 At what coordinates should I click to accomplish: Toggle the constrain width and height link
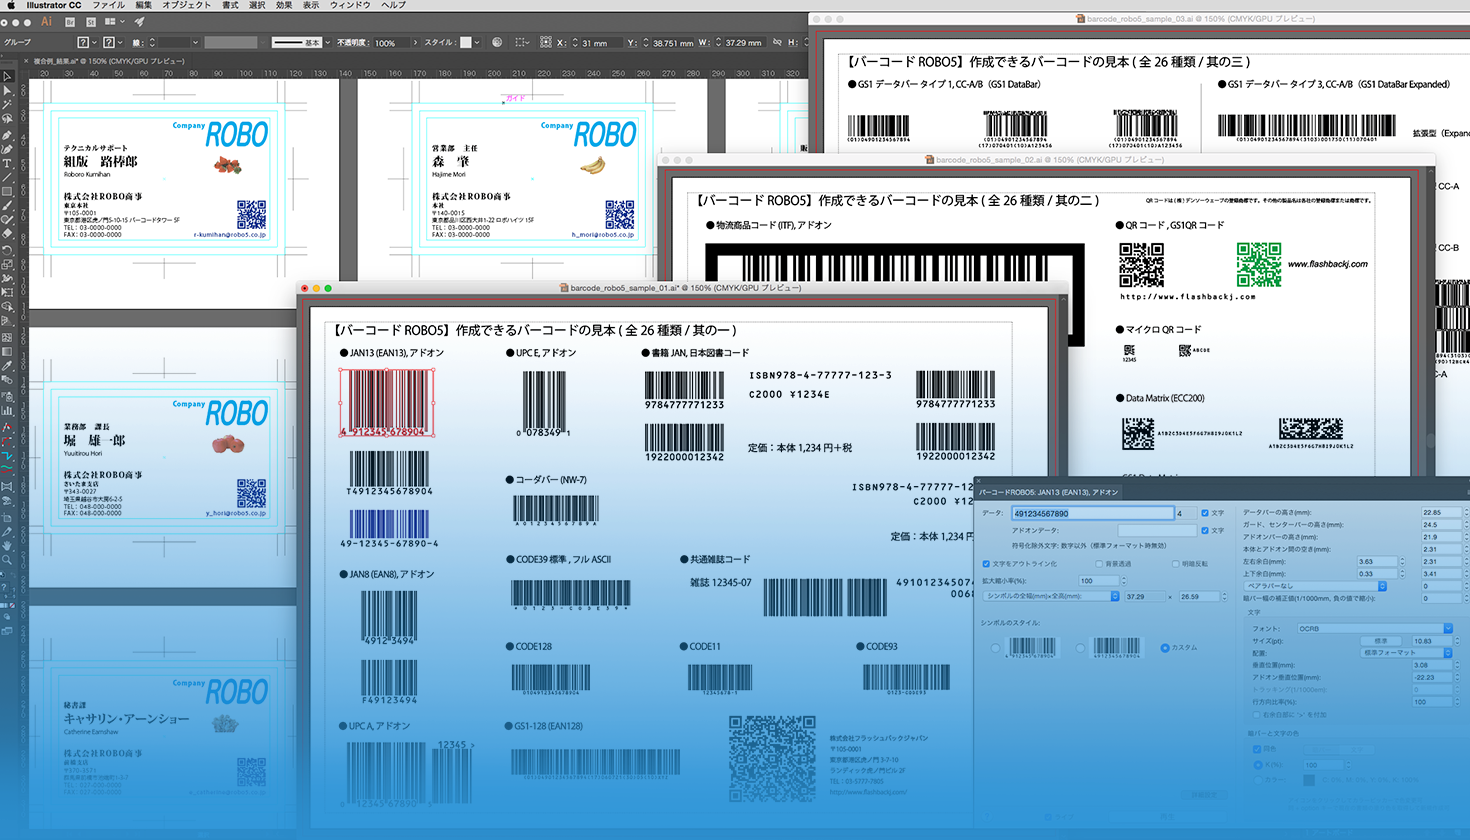pos(777,42)
